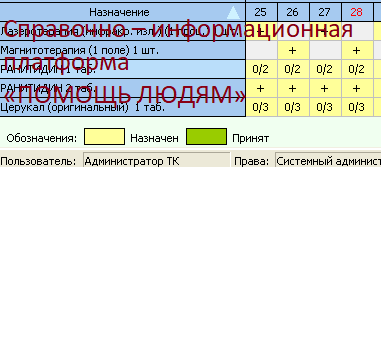Sort by the Назначение column header
The height and width of the screenshot is (363, 381).
pos(122,12)
